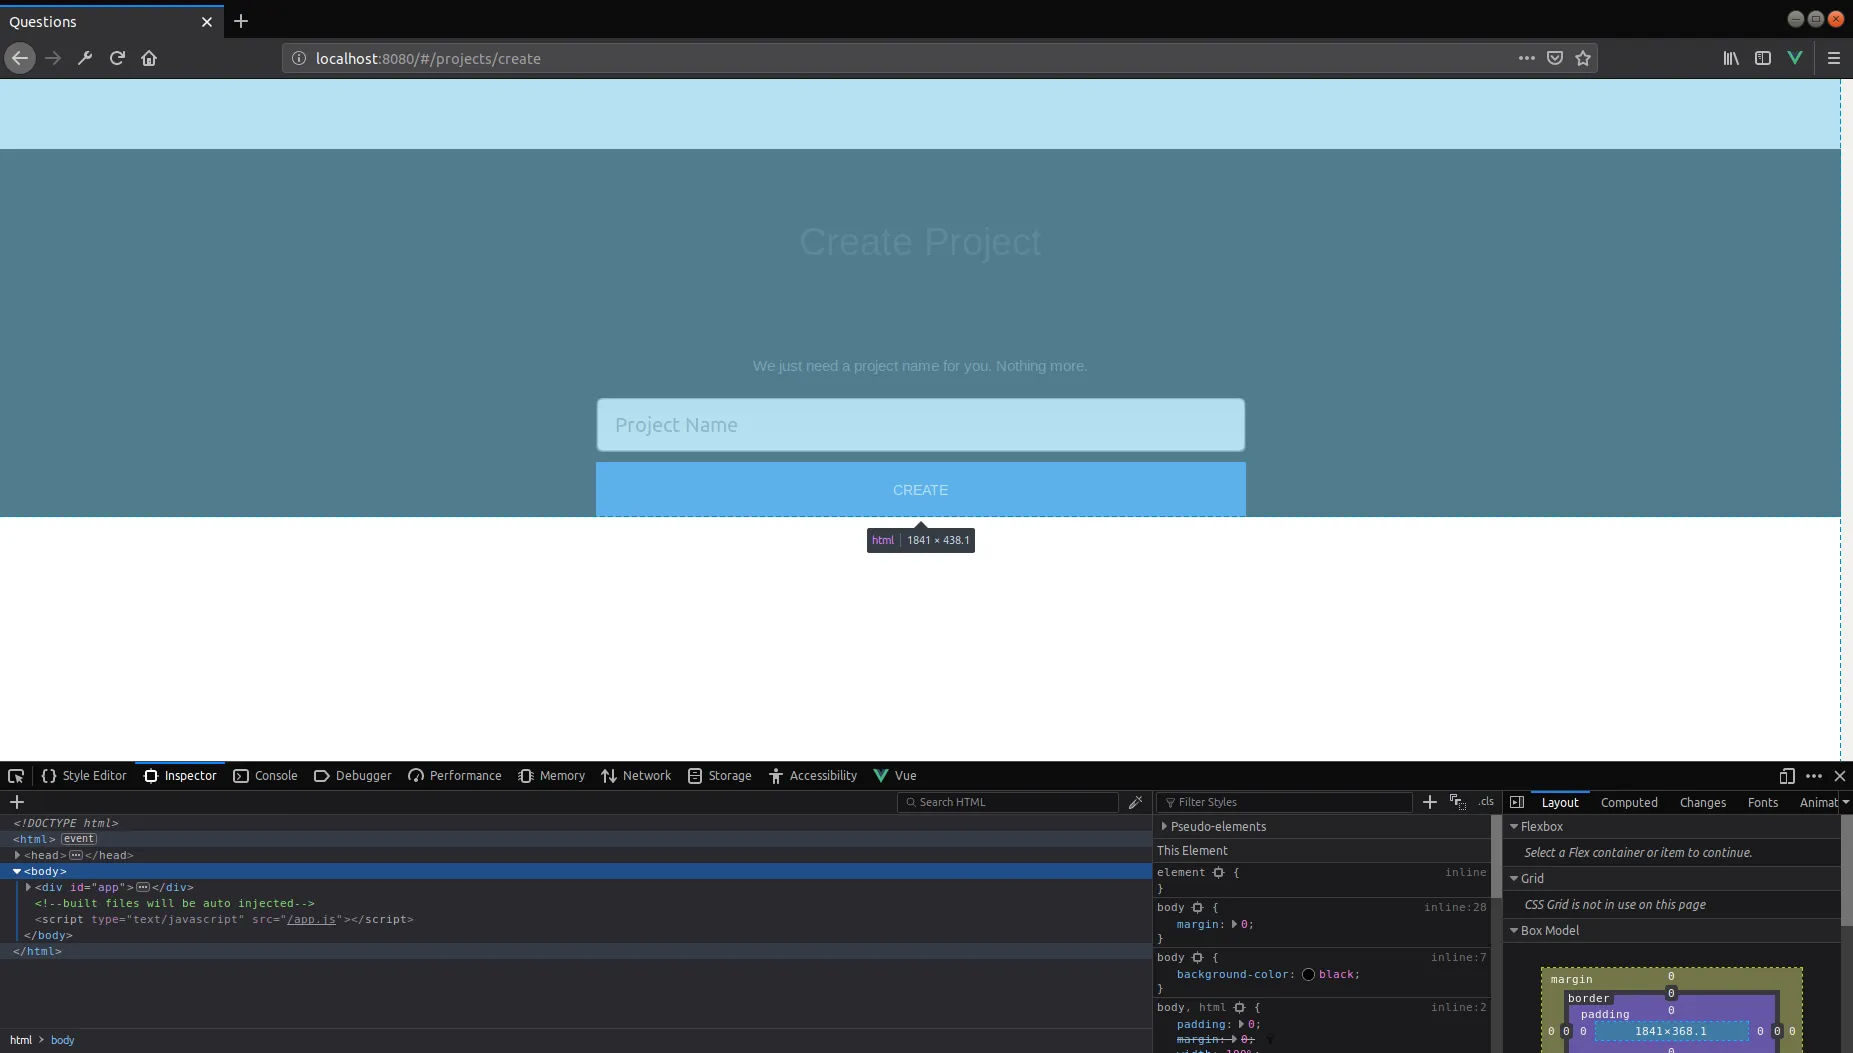
Task: Save page to Pocket
Action: coord(1554,58)
